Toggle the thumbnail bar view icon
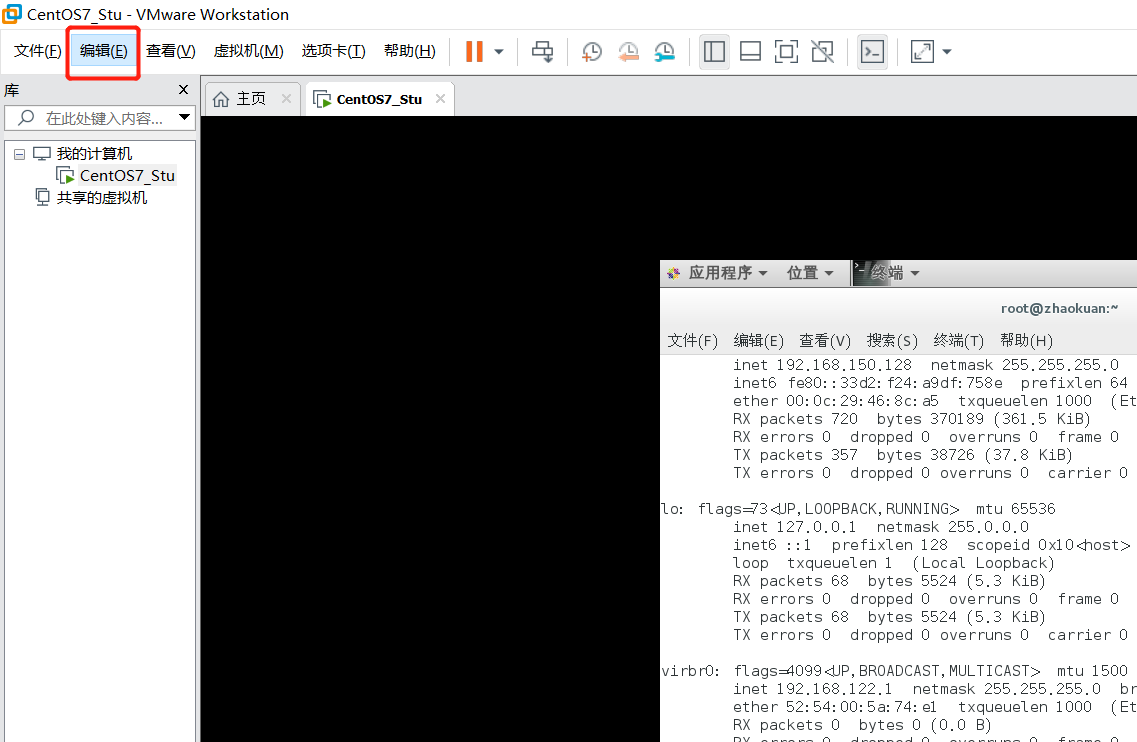 (750, 51)
